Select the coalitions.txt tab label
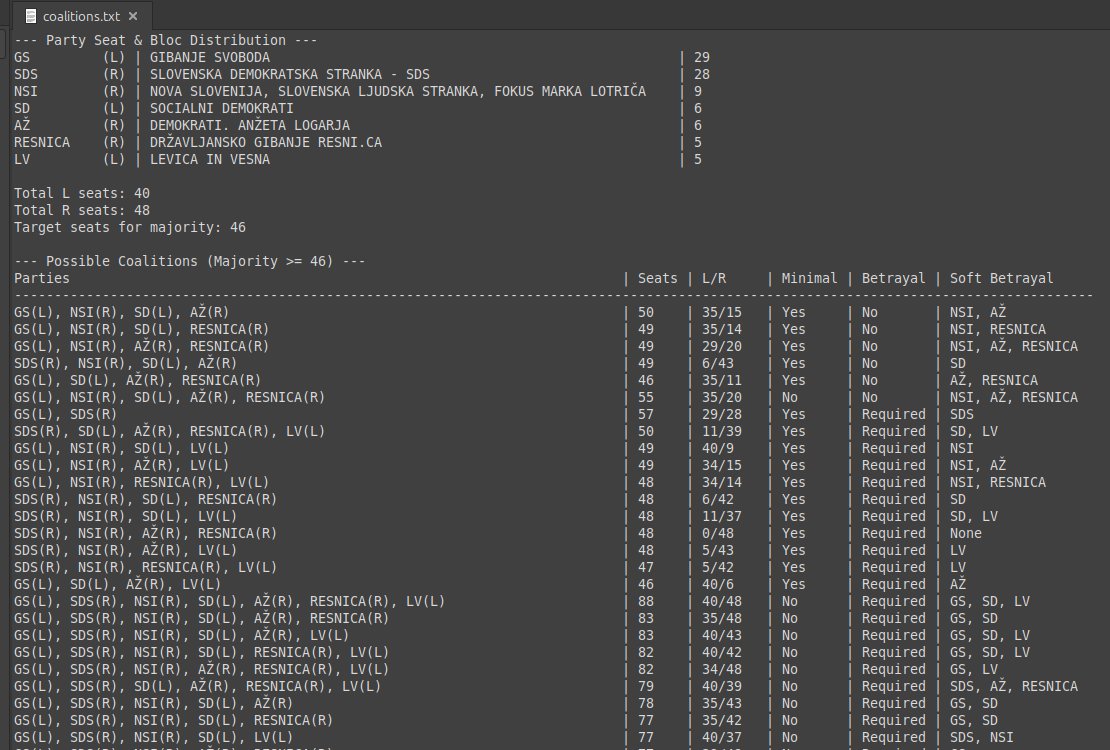Screen dimensions: 1110x750 coord(81,16)
